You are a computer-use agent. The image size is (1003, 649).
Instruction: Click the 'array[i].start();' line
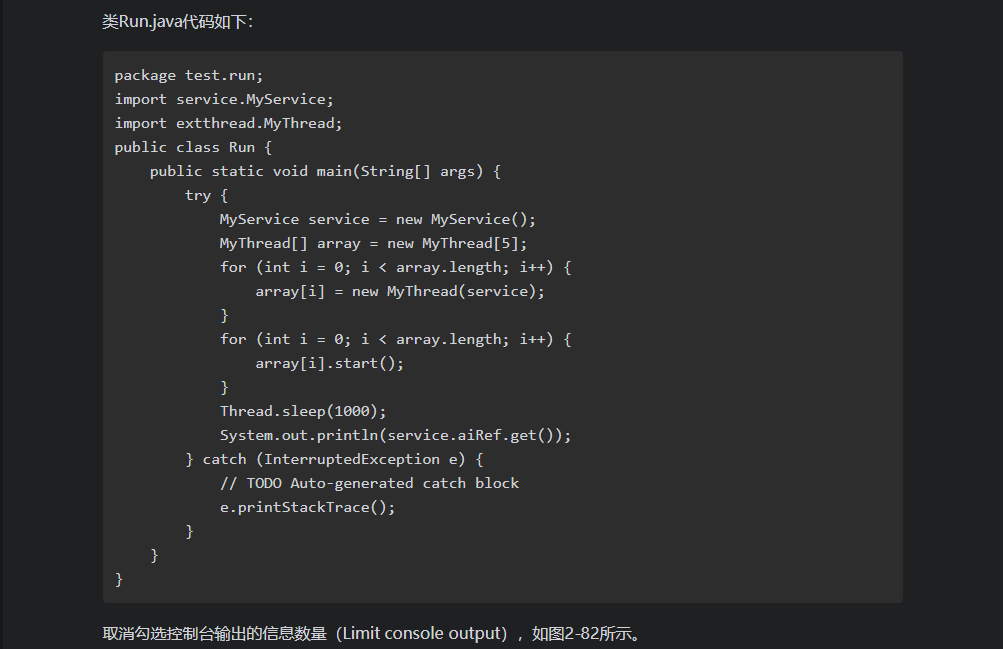point(329,363)
